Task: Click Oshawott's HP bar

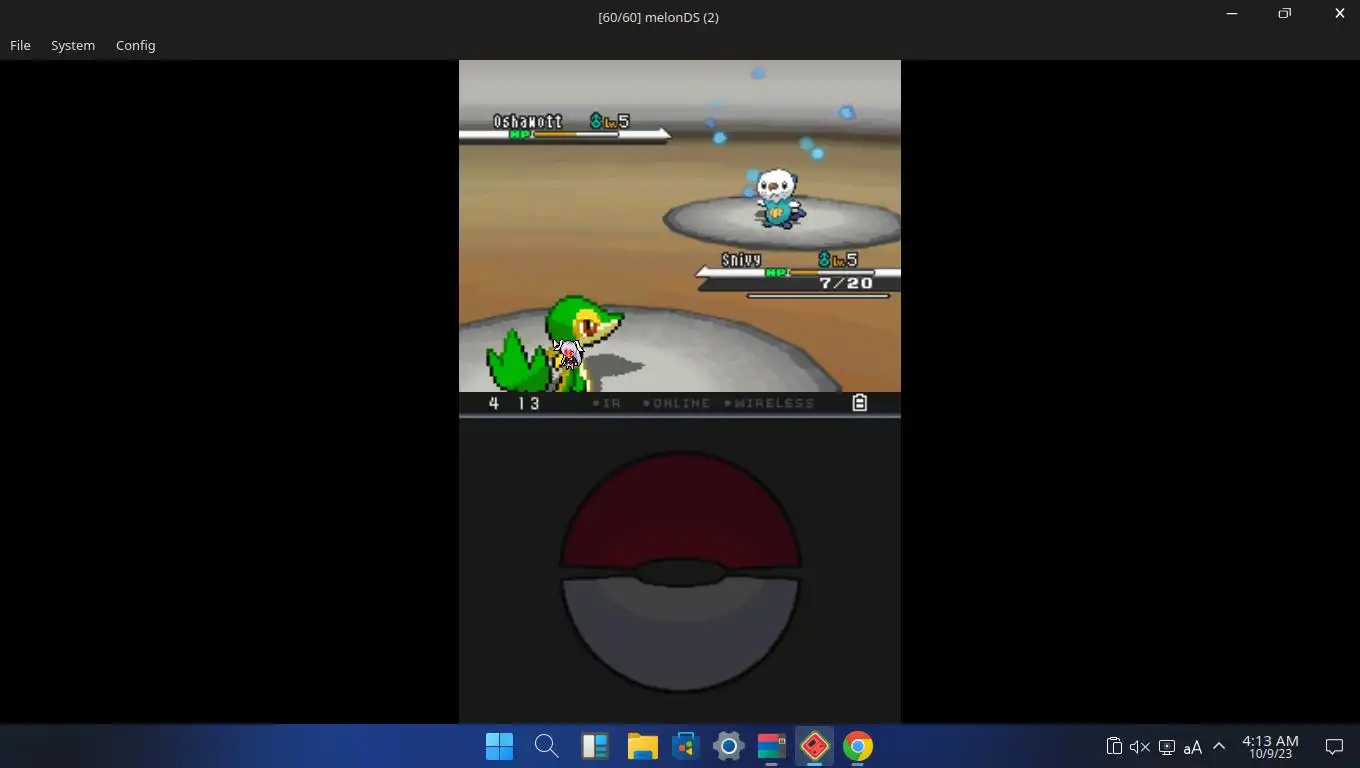Action: click(575, 134)
